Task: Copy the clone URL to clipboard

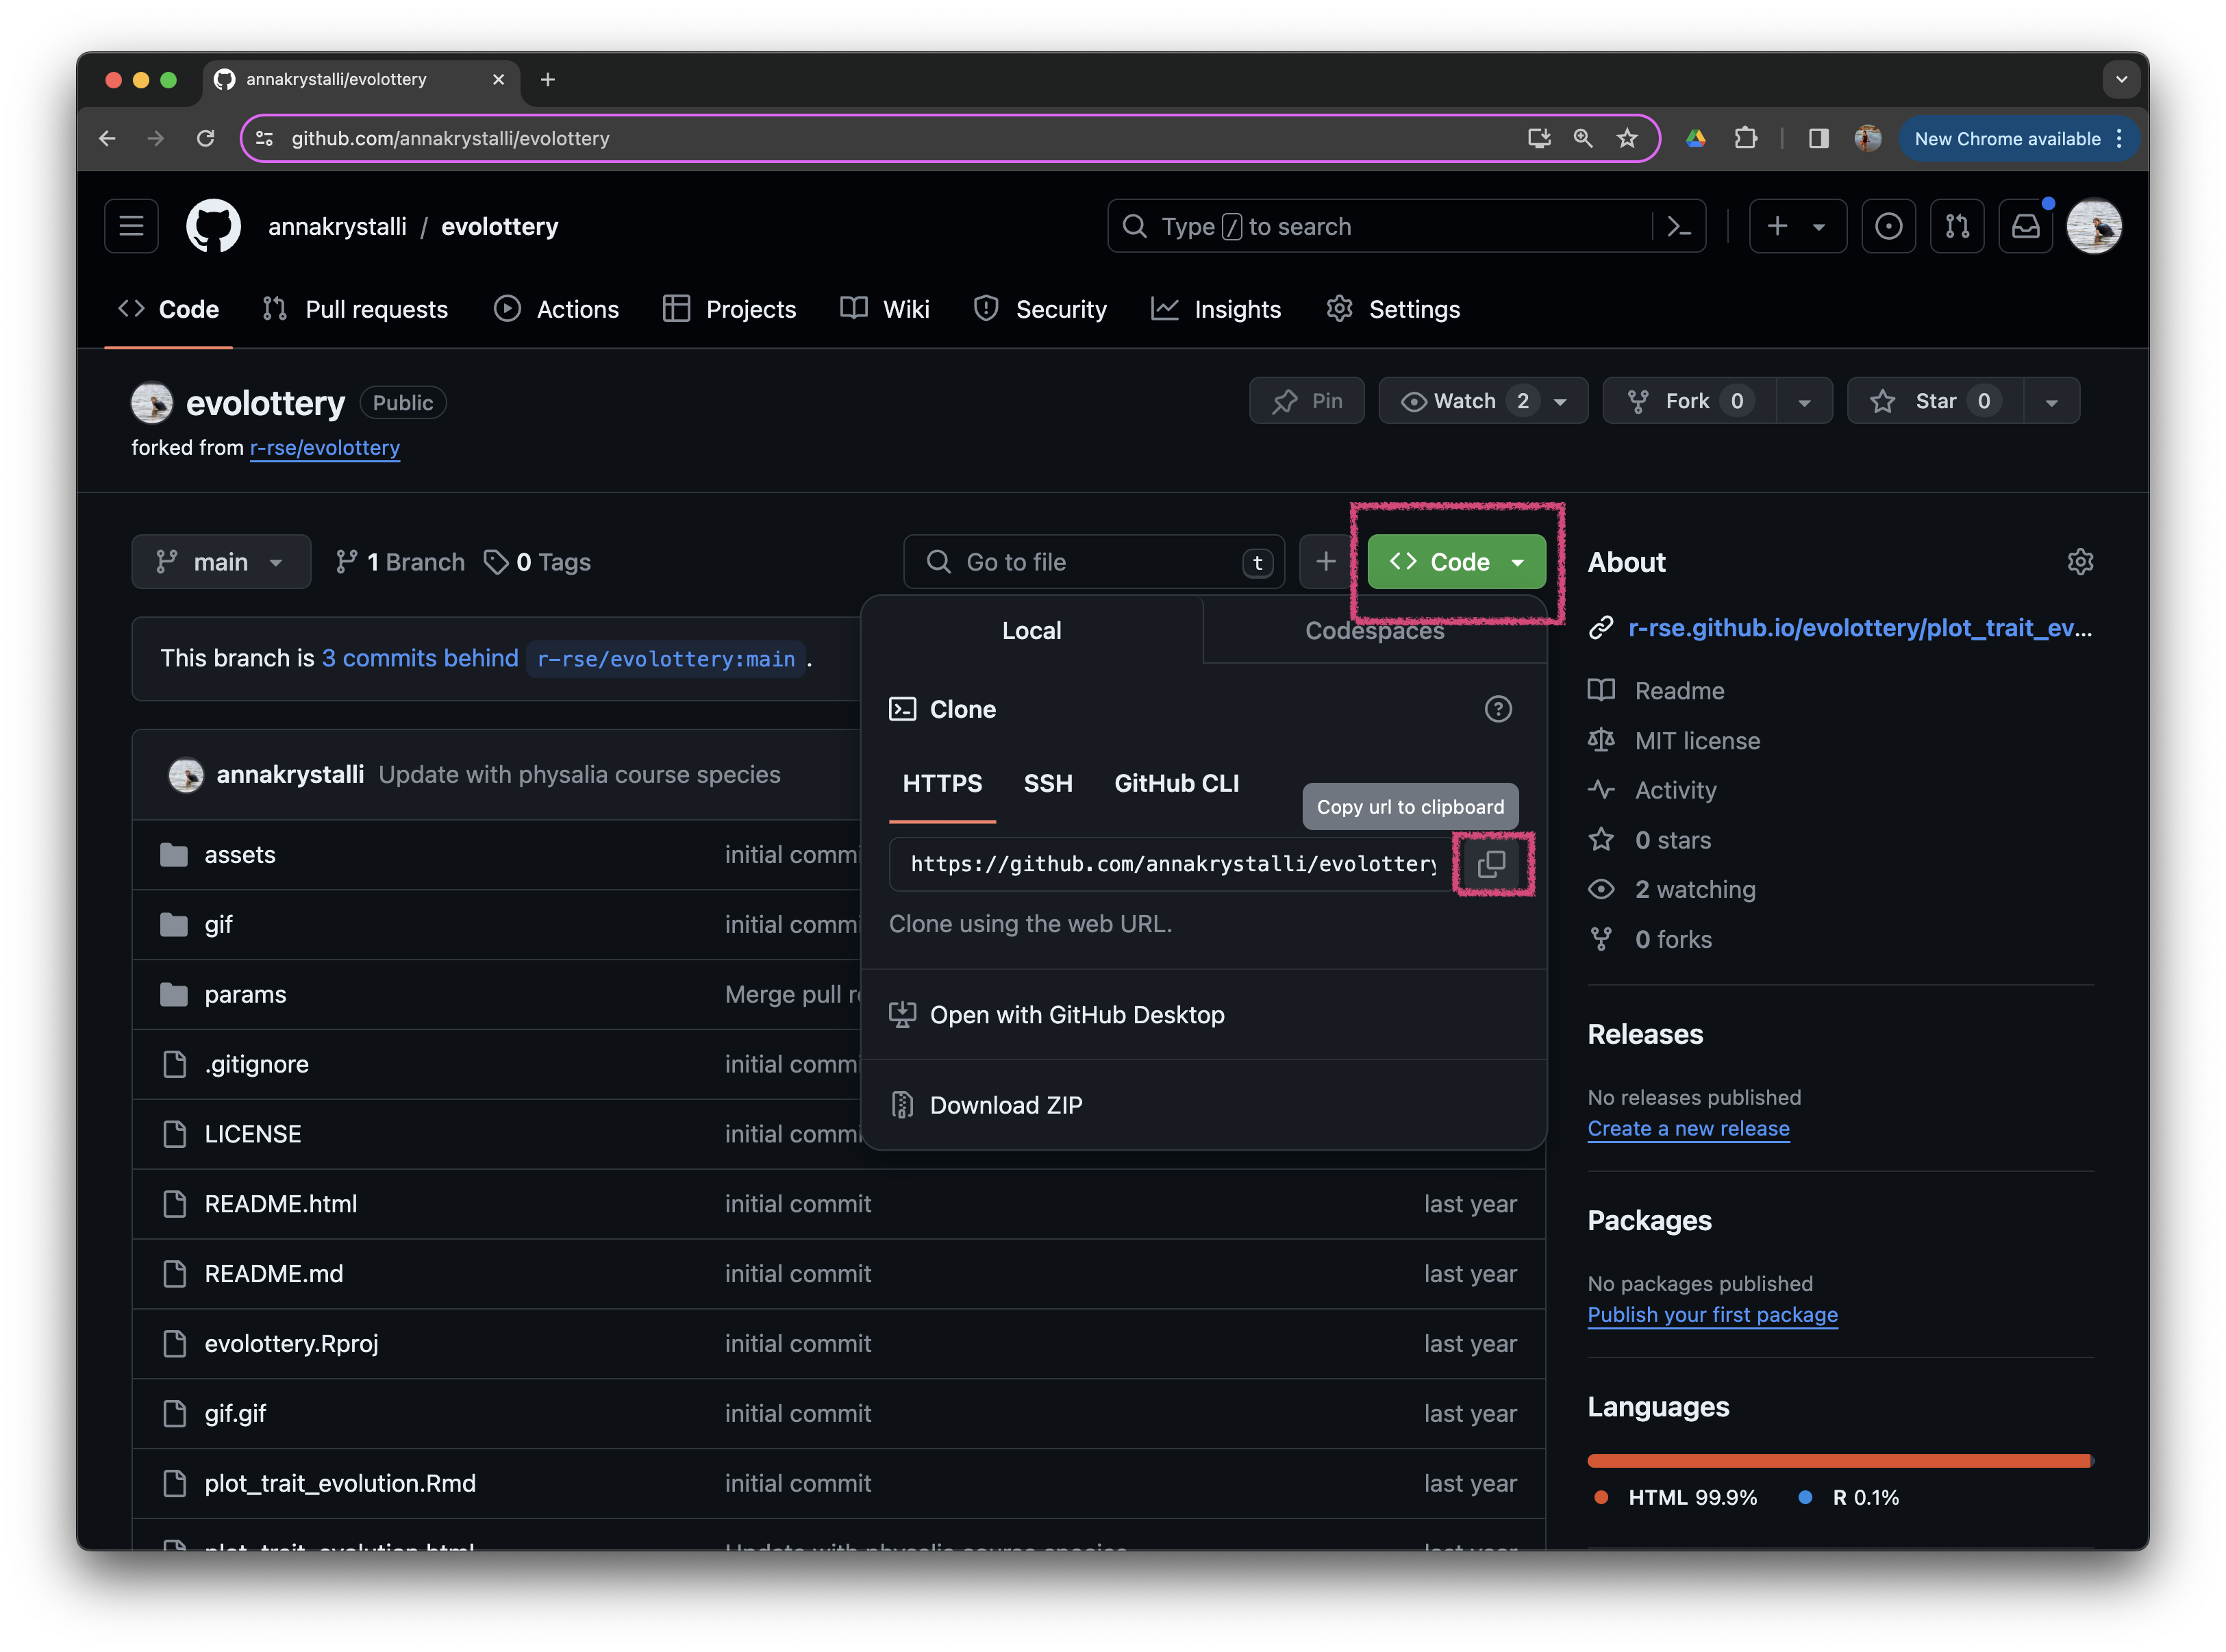Action: point(1490,863)
